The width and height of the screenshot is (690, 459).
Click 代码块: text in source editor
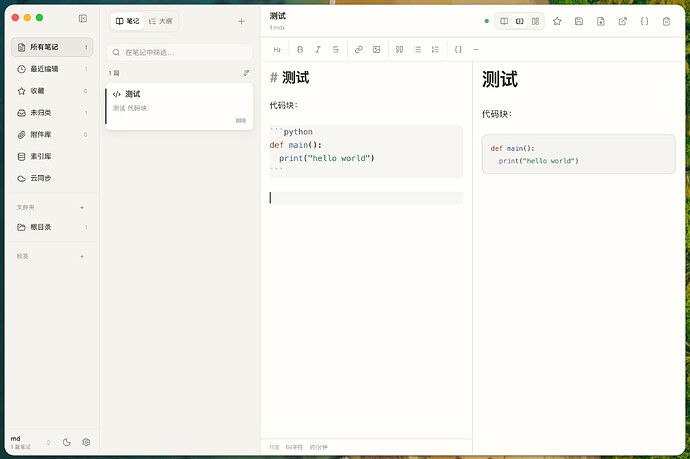click(x=284, y=105)
